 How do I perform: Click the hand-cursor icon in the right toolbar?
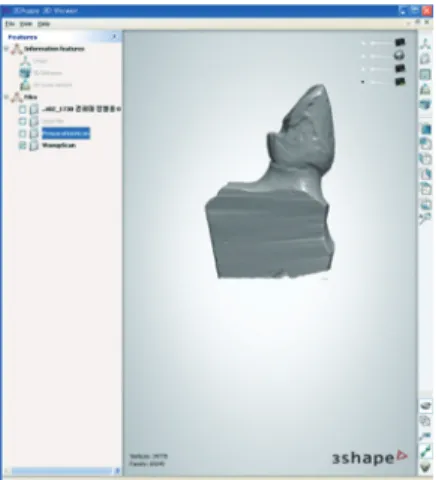coord(425,159)
